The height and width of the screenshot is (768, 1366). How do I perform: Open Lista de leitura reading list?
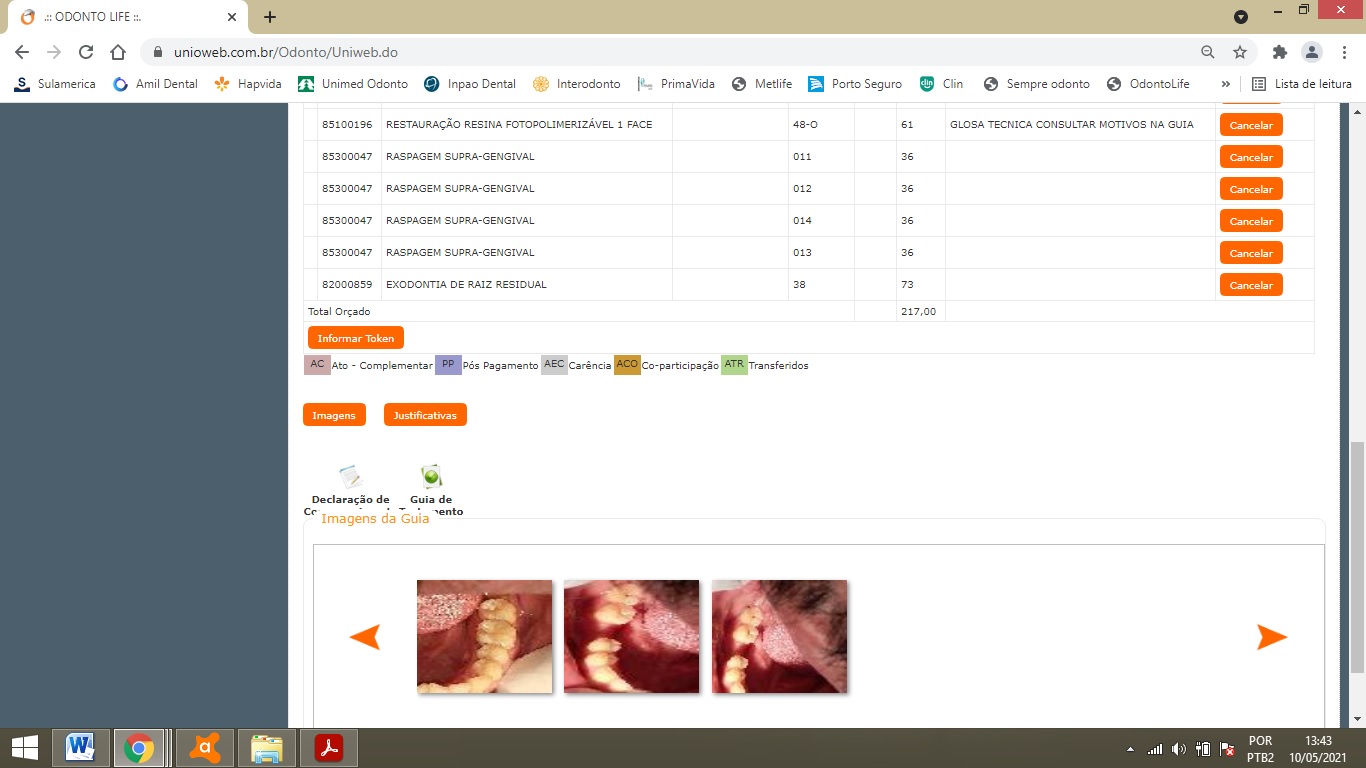tap(1302, 84)
